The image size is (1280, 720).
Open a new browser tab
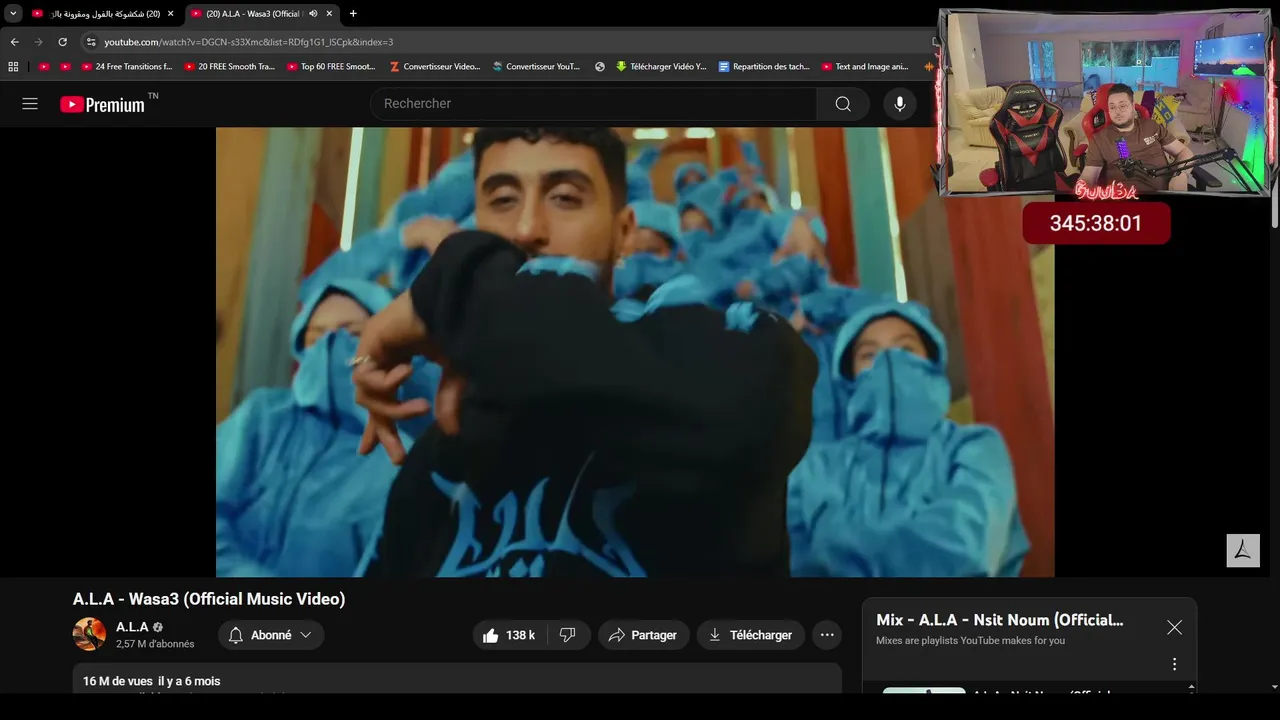pyautogui.click(x=353, y=14)
